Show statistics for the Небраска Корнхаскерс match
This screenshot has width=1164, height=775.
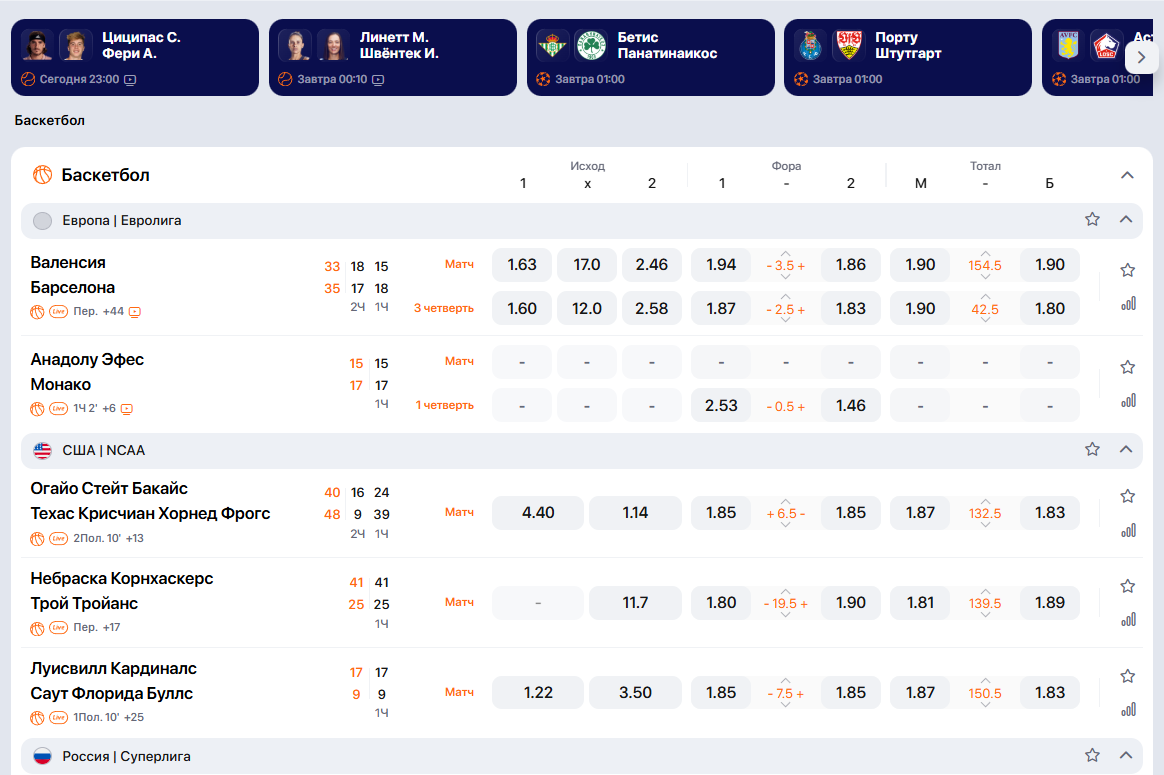coord(1128,620)
